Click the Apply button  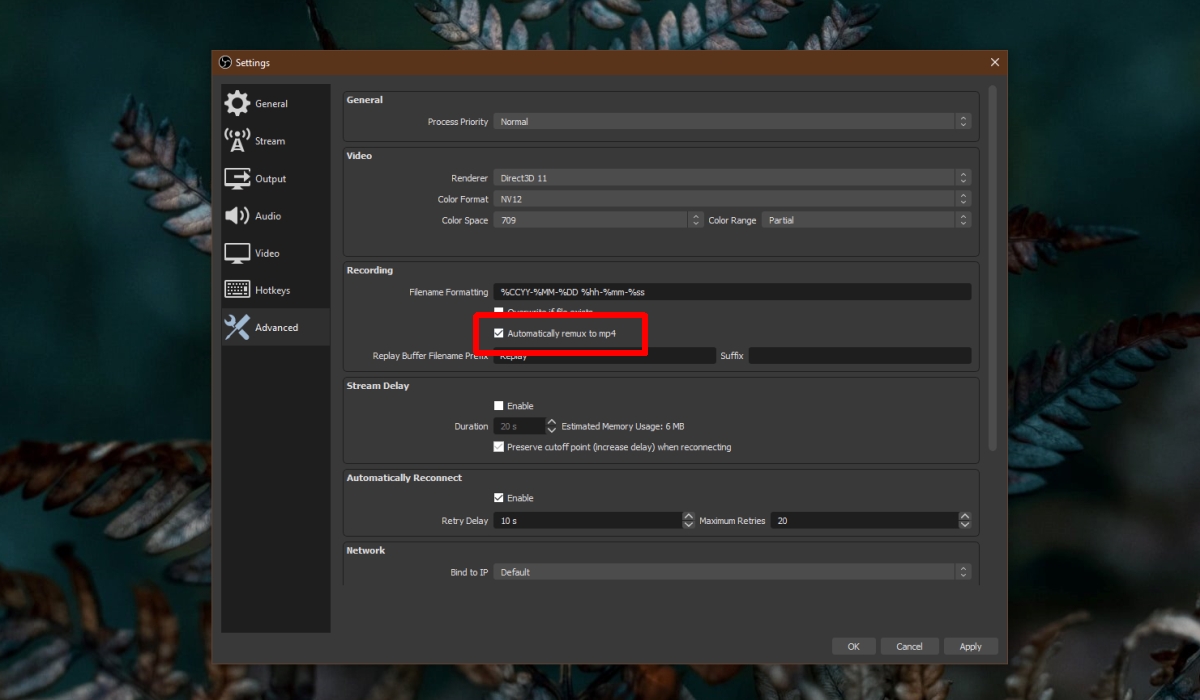coord(970,646)
